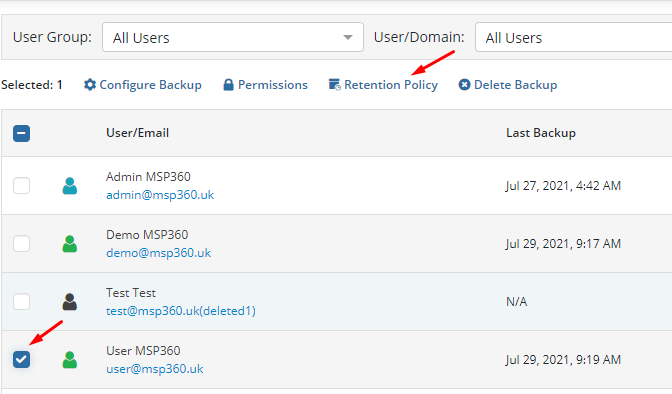Click the Last Backup column header
This screenshot has height=394, width=672.
541,133
